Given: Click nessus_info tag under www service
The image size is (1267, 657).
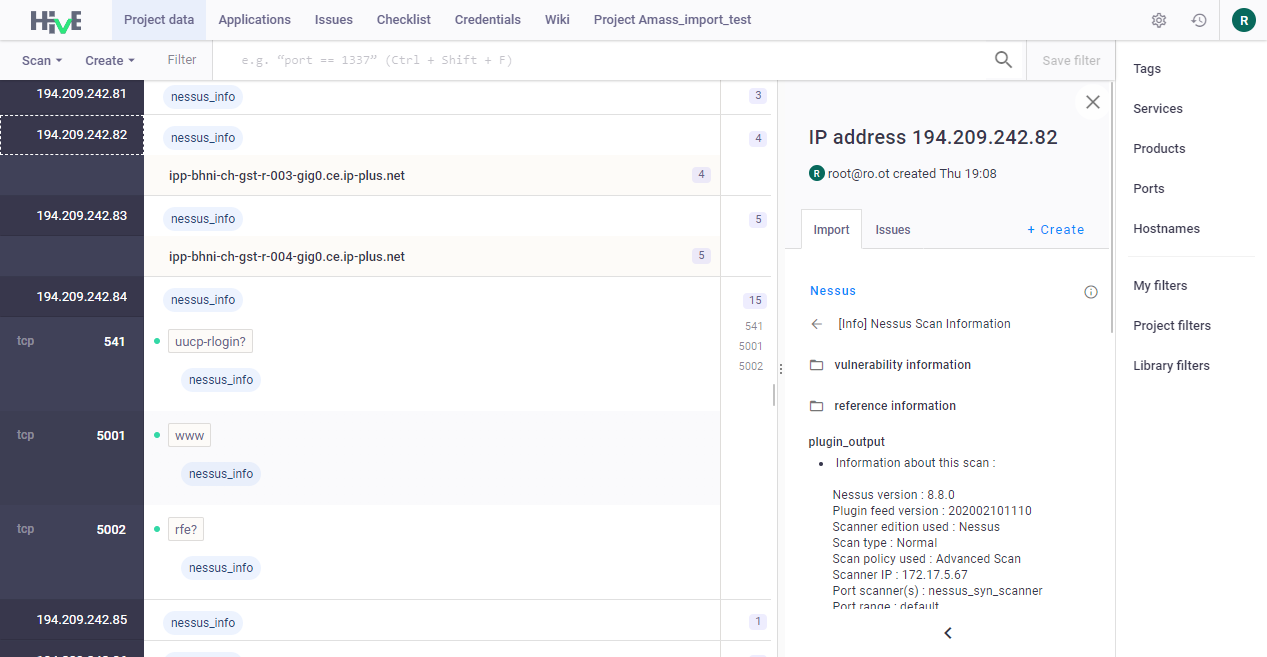Looking at the screenshot, I should (221, 474).
